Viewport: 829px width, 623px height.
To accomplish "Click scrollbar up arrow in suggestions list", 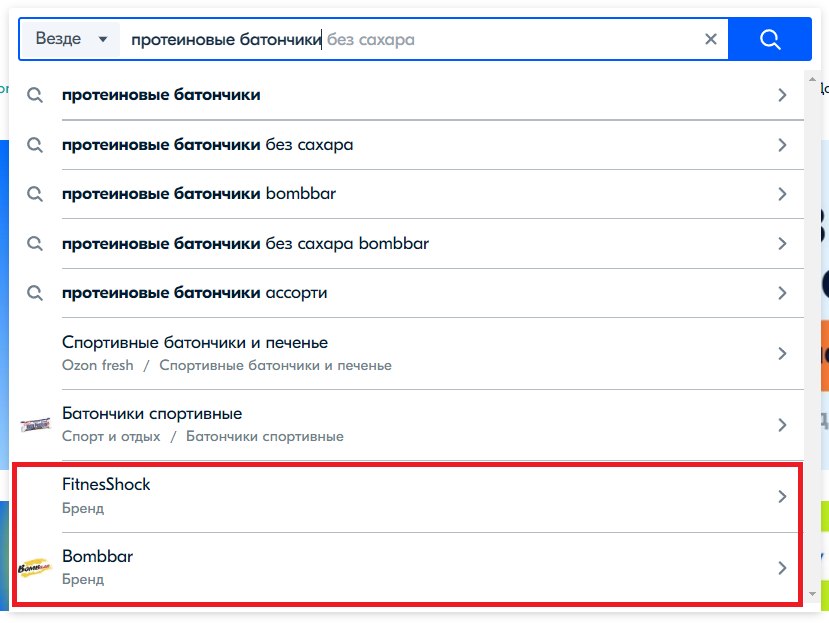I will [812, 79].
